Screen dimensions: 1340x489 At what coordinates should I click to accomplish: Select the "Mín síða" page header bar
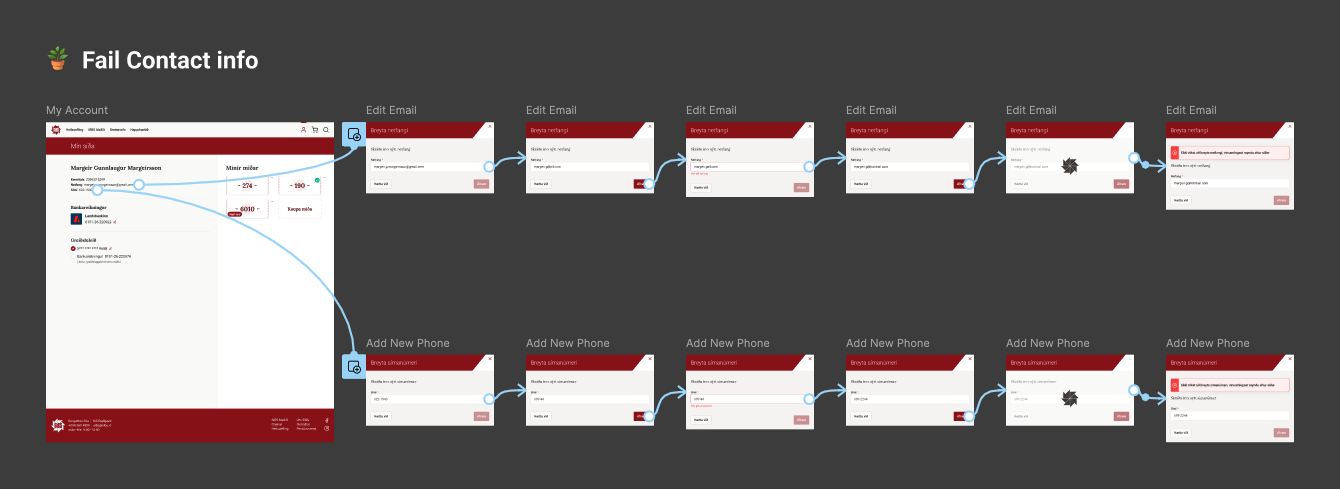[x=190, y=146]
